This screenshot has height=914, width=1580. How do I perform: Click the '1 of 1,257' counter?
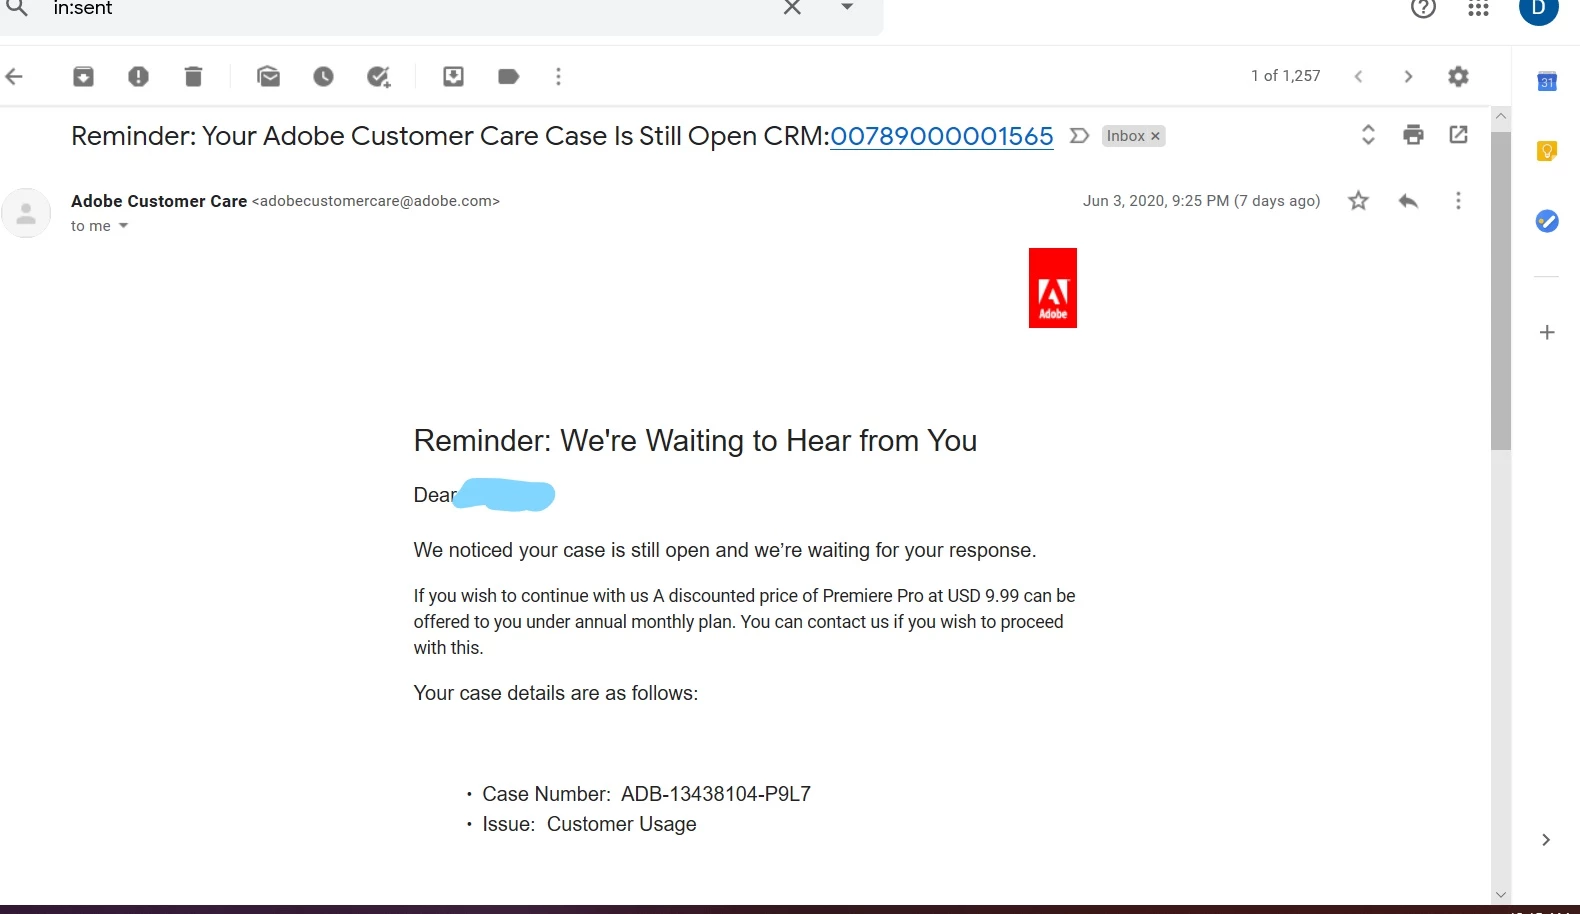coord(1285,76)
